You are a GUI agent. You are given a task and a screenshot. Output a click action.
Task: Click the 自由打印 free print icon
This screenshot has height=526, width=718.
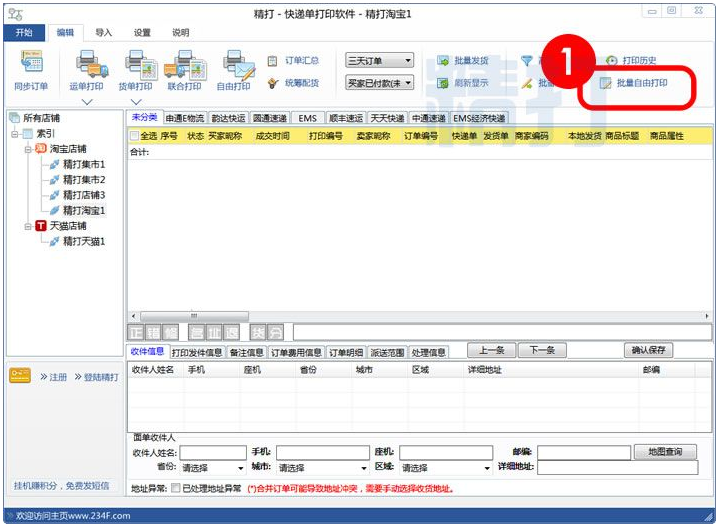[238, 65]
